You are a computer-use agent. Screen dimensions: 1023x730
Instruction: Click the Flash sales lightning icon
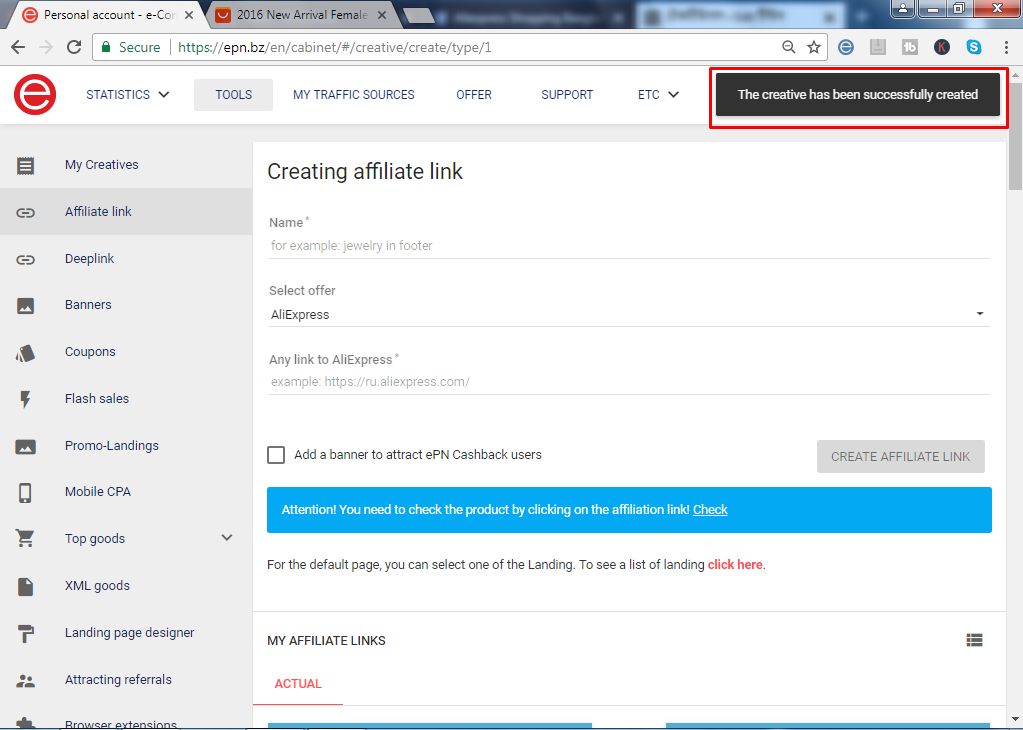(25, 399)
